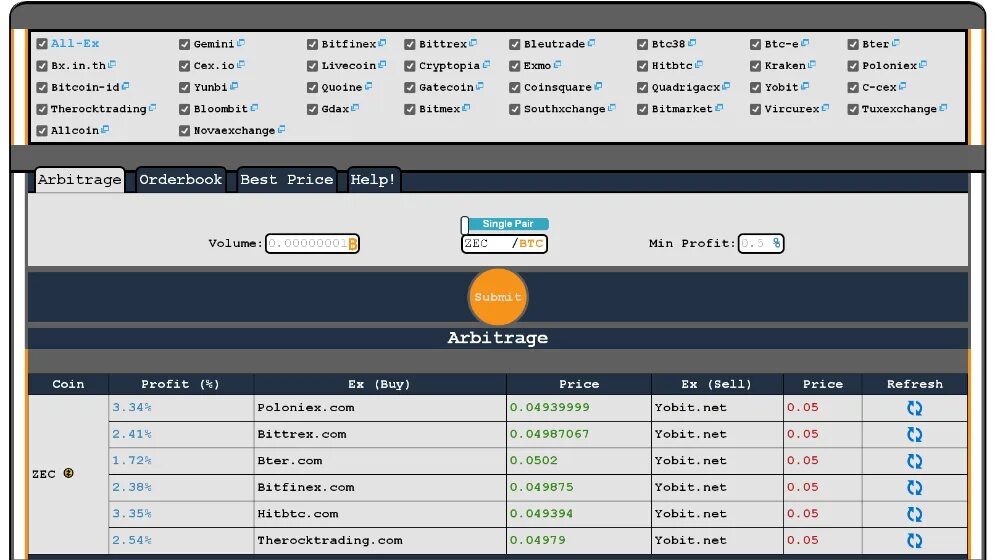1000x560 pixels.
Task: Open Novaexchange external link icon
Action: (281, 130)
